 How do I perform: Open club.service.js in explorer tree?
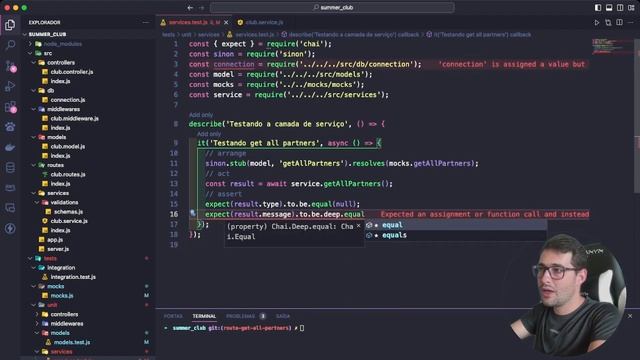[69, 221]
